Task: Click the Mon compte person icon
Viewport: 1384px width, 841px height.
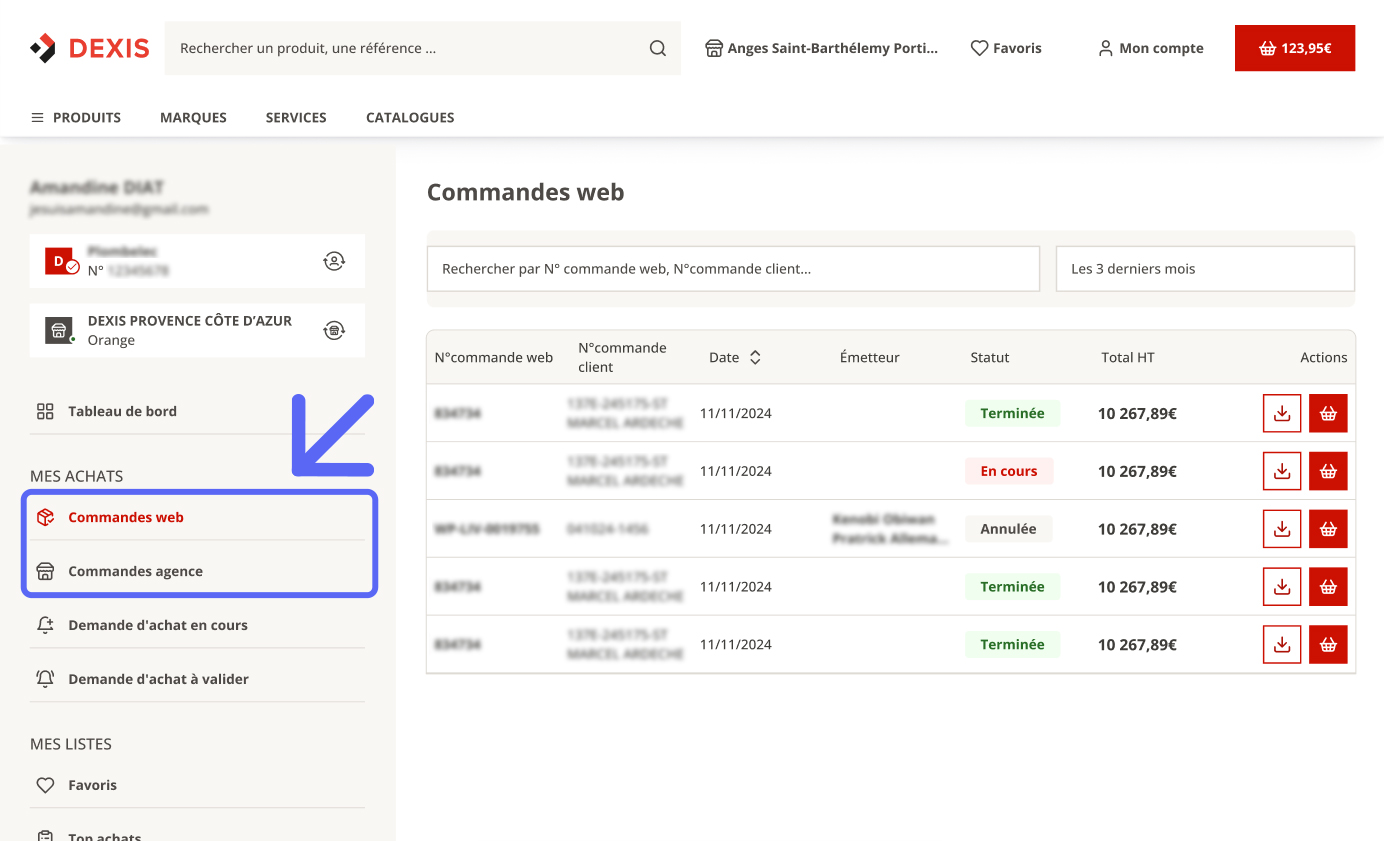Action: point(1106,48)
